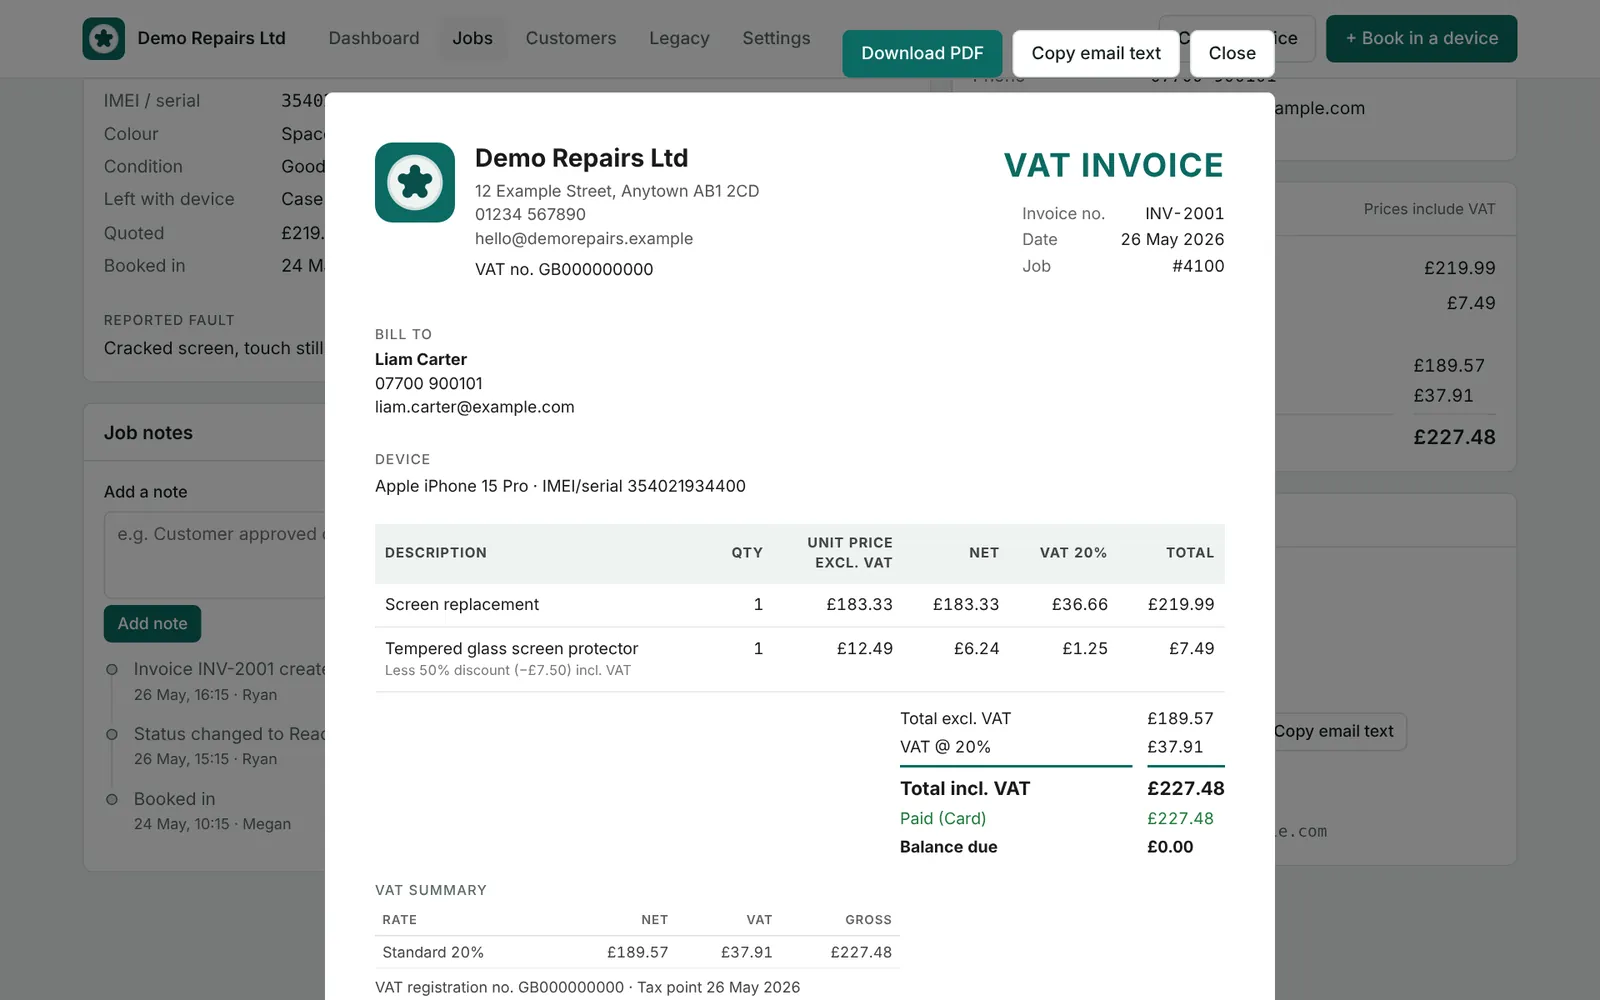The height and width of the screenshot is (1000, 1600).
Task: Click the large logo on the invoice
Action: (415, 182)
